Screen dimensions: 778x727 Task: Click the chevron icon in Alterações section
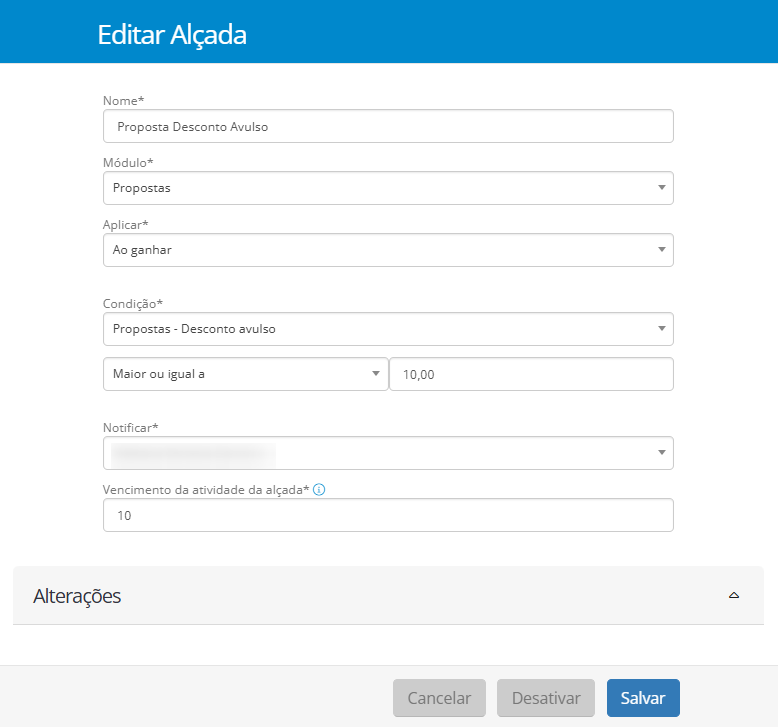(734, 596)
